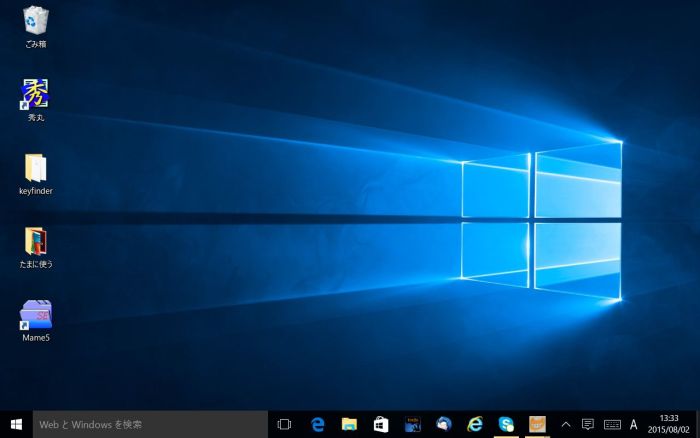Open Thunderbird mail from the taskbar
Image resolution: width=700 pixels, height=438 pixels.
(x=444, y=424)
